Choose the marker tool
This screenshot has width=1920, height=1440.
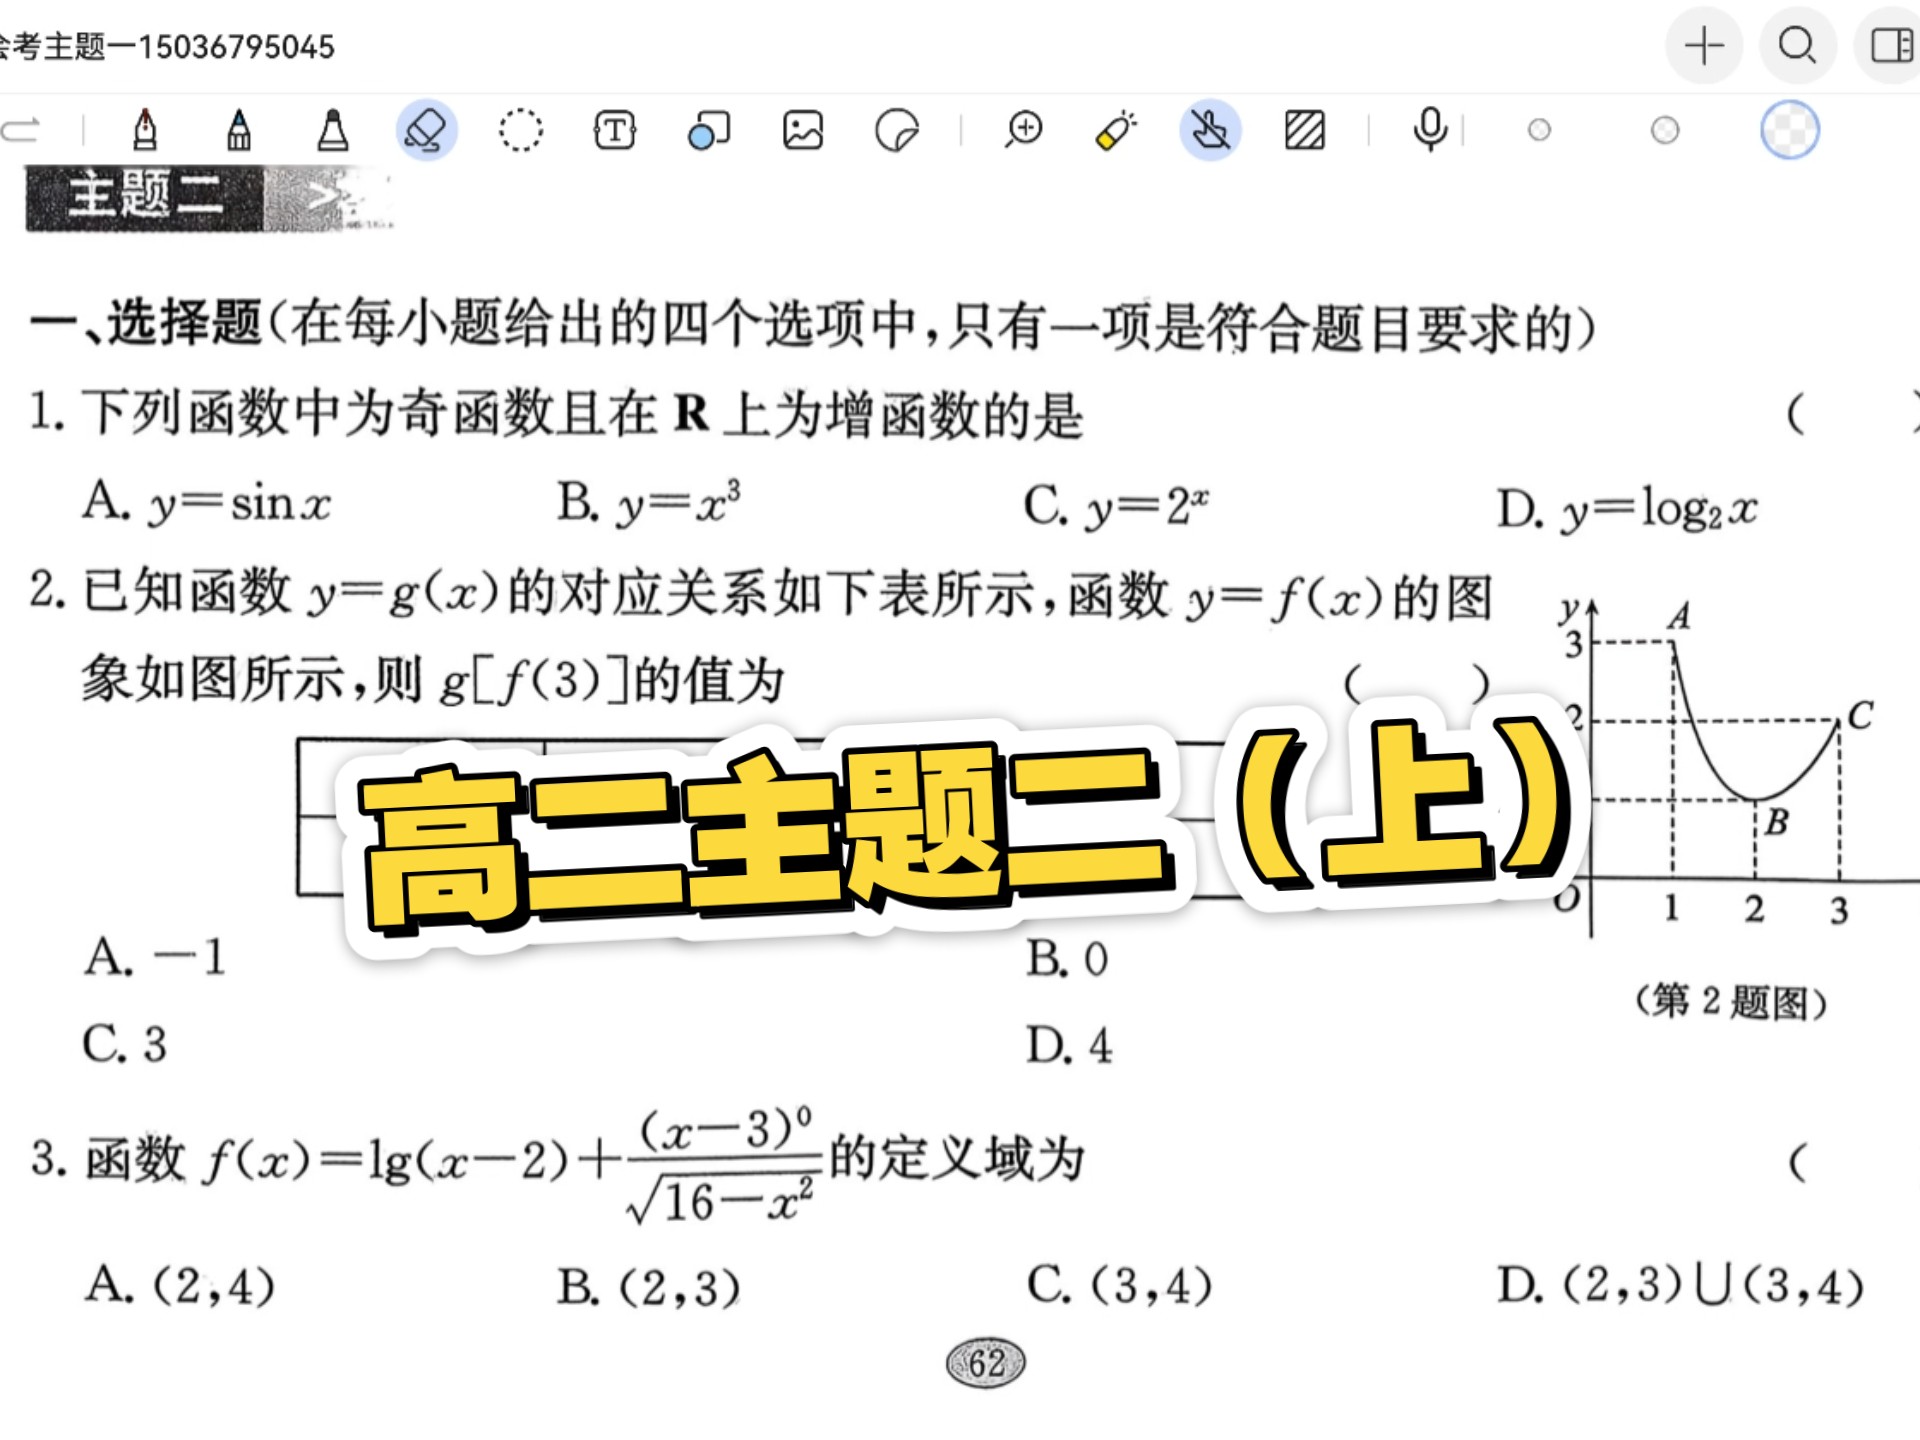332,130
